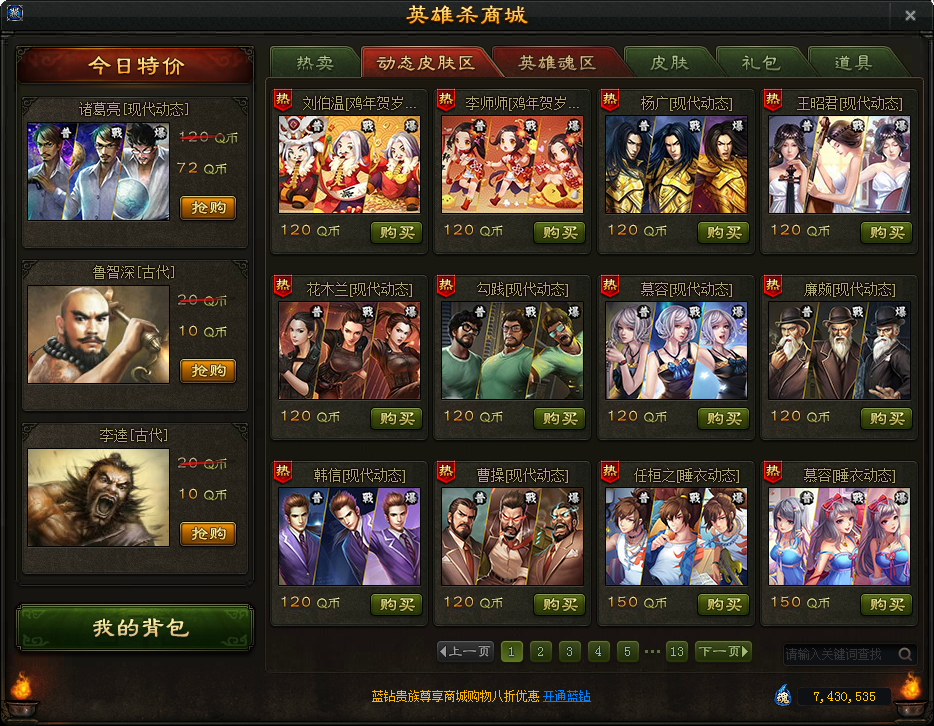This screenshot has width=934, height=726.
Task: Click 抢购 for 诸葛亮[现代动态]
Action: click(208, 208)
